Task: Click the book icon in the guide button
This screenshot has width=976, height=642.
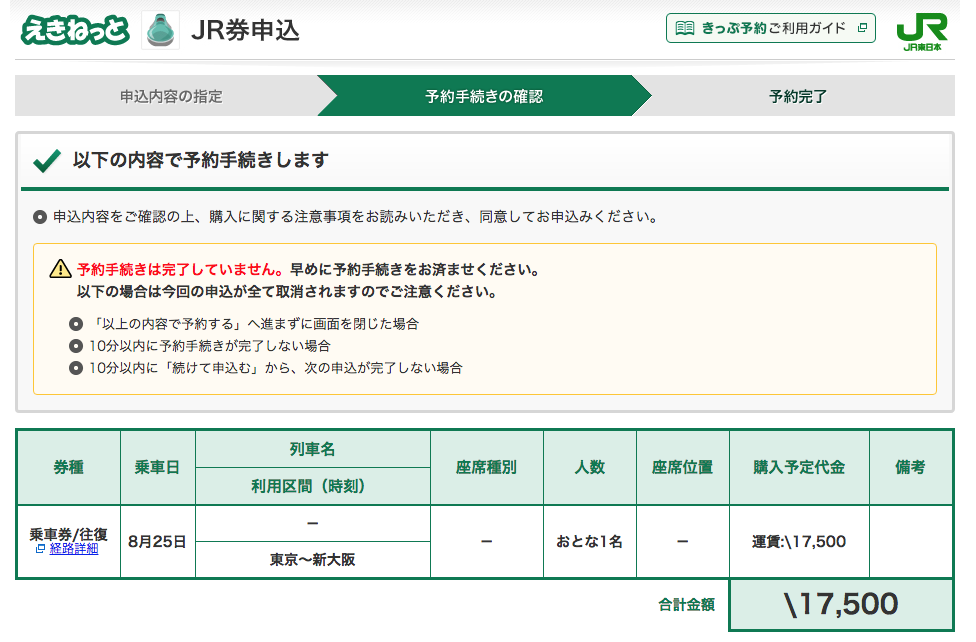Action: [x=685, y=28]
